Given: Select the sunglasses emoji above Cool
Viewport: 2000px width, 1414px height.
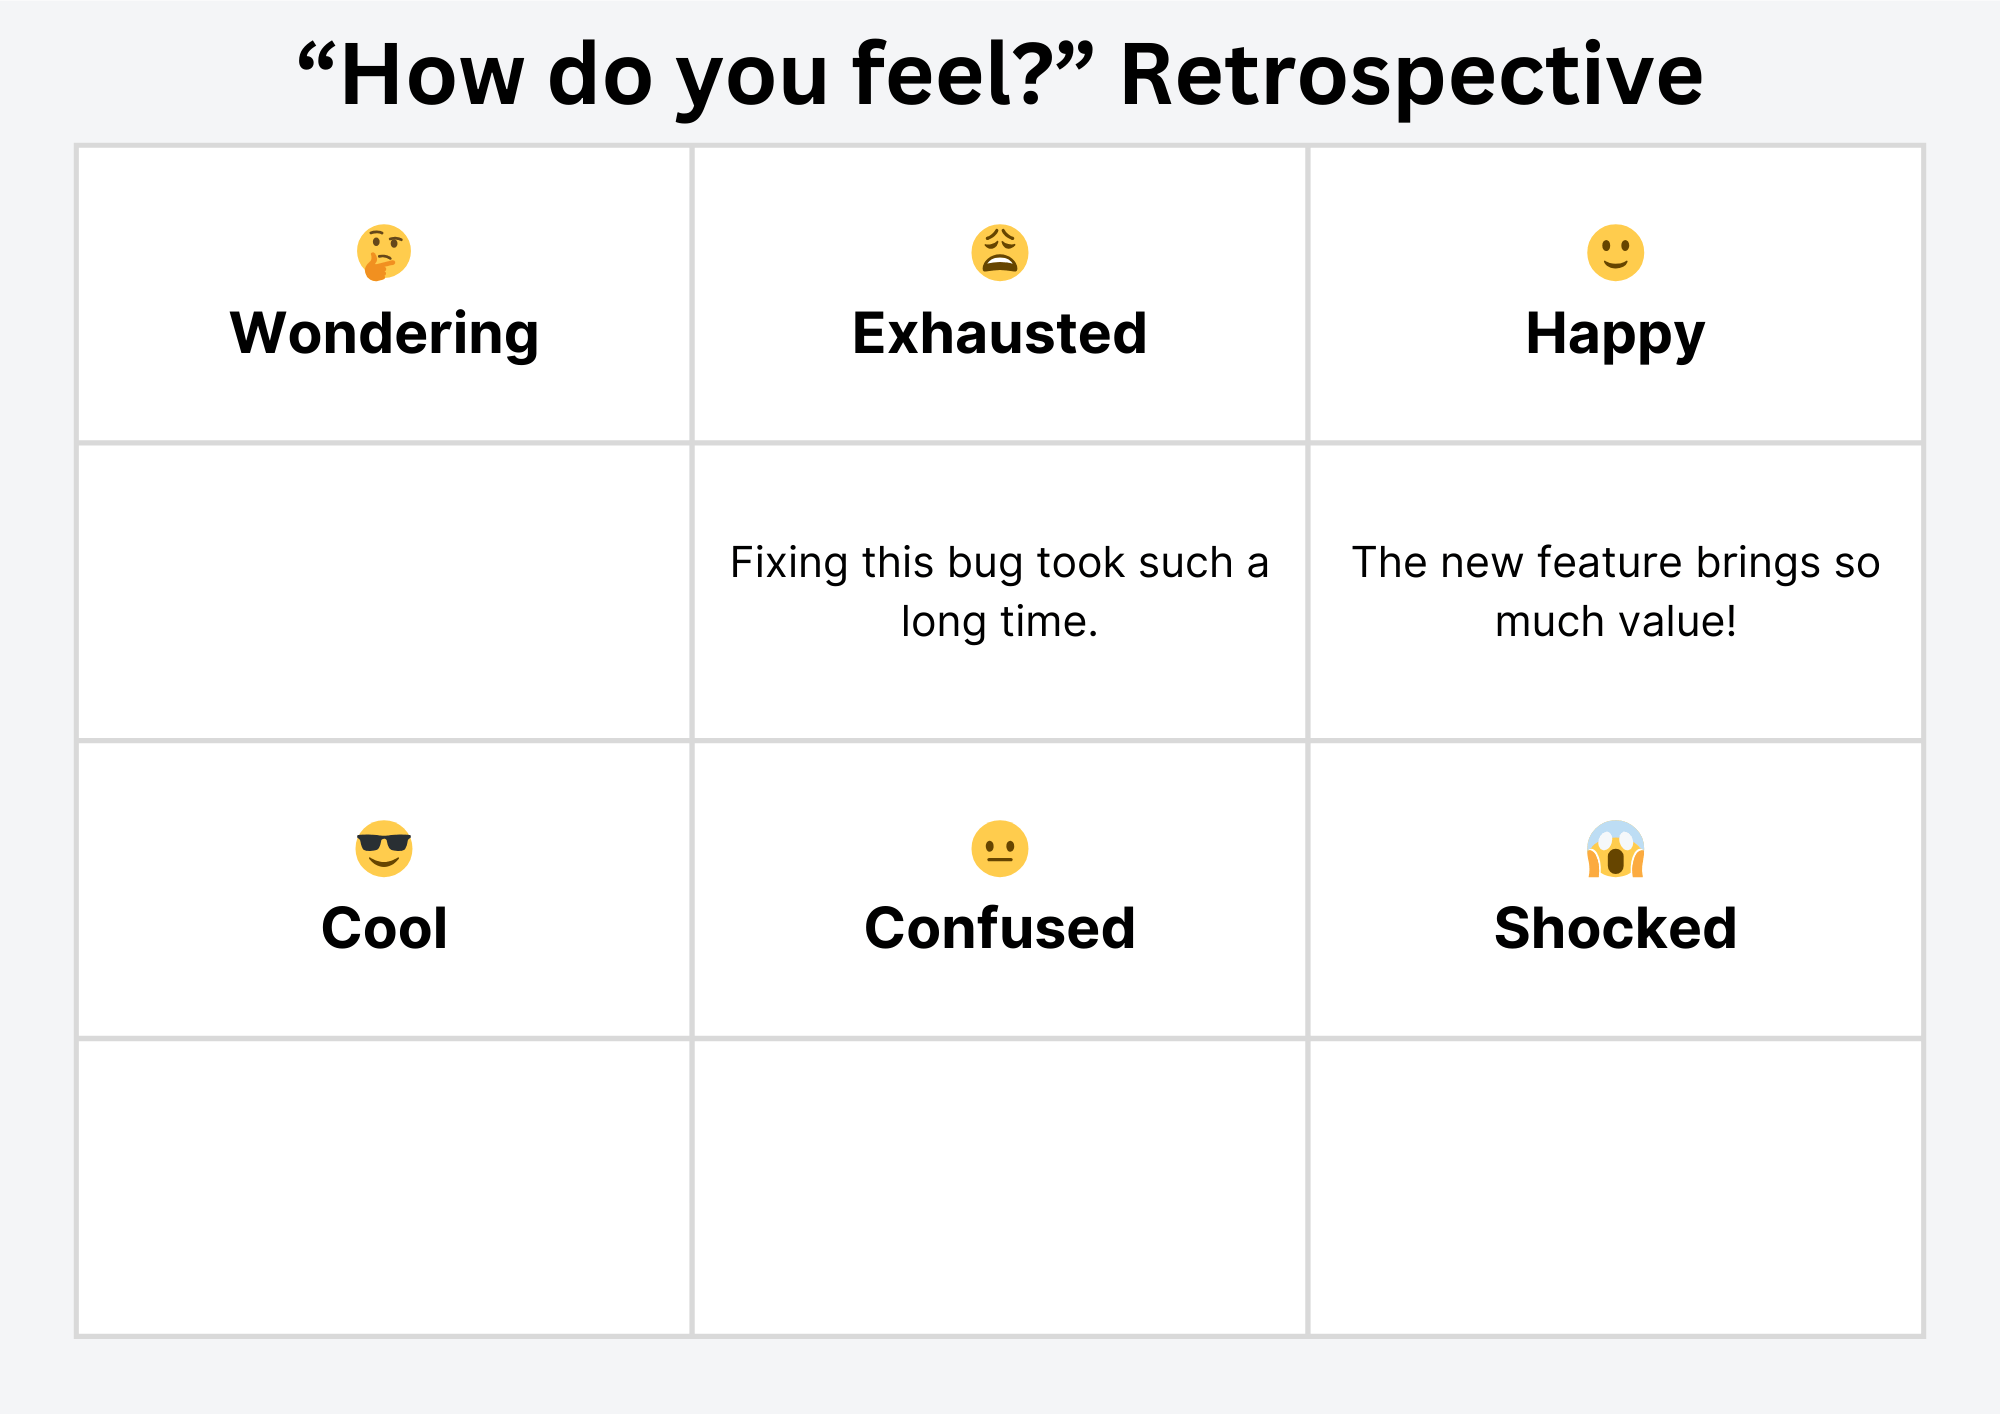Looking at the screenshot, I should click(384, 849).
